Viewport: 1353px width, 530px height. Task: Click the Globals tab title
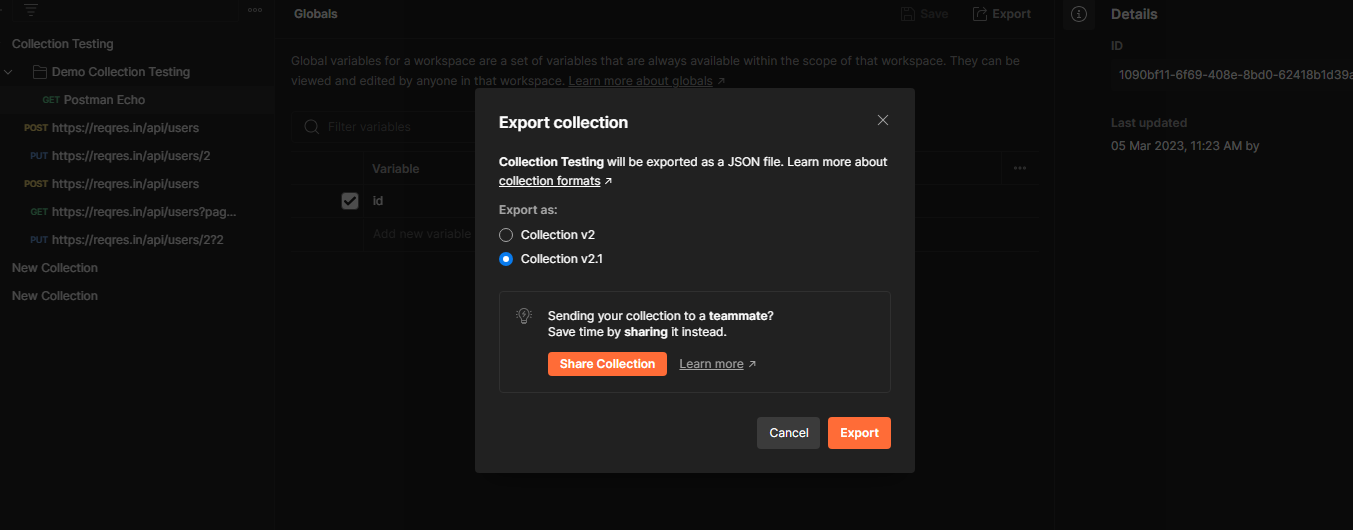point(316,14)
